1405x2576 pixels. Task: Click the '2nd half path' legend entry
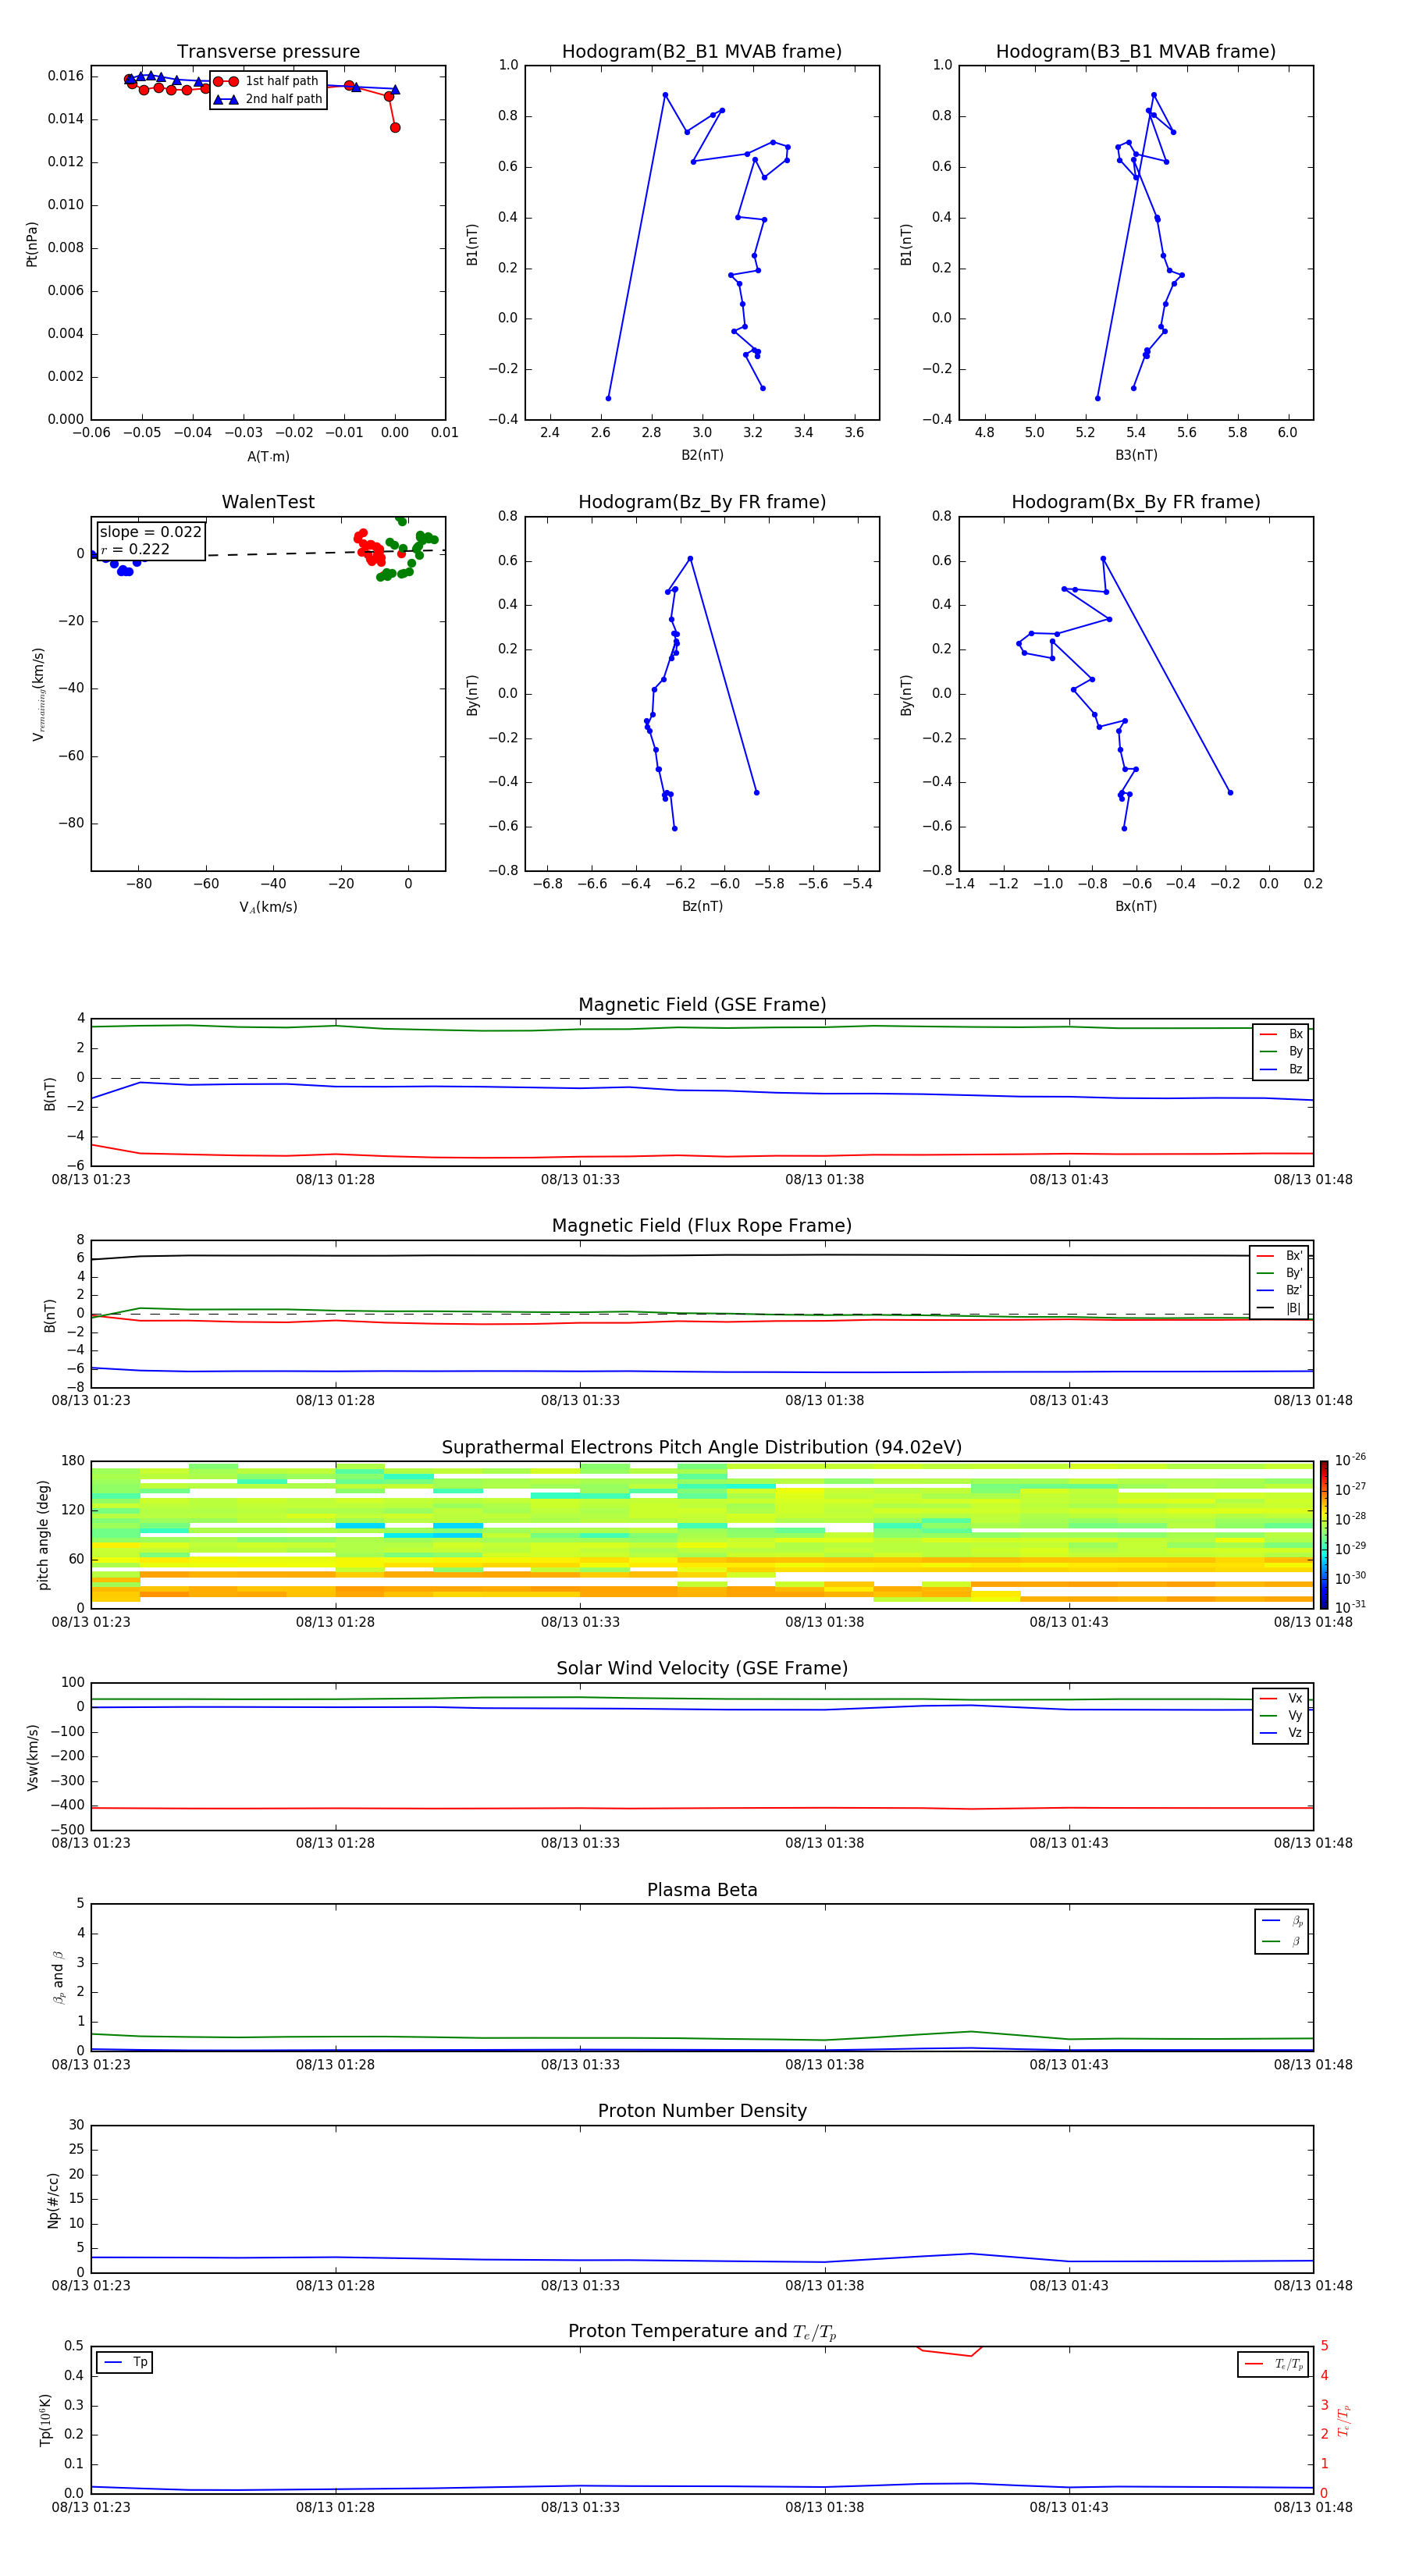(x=268, y=99)
